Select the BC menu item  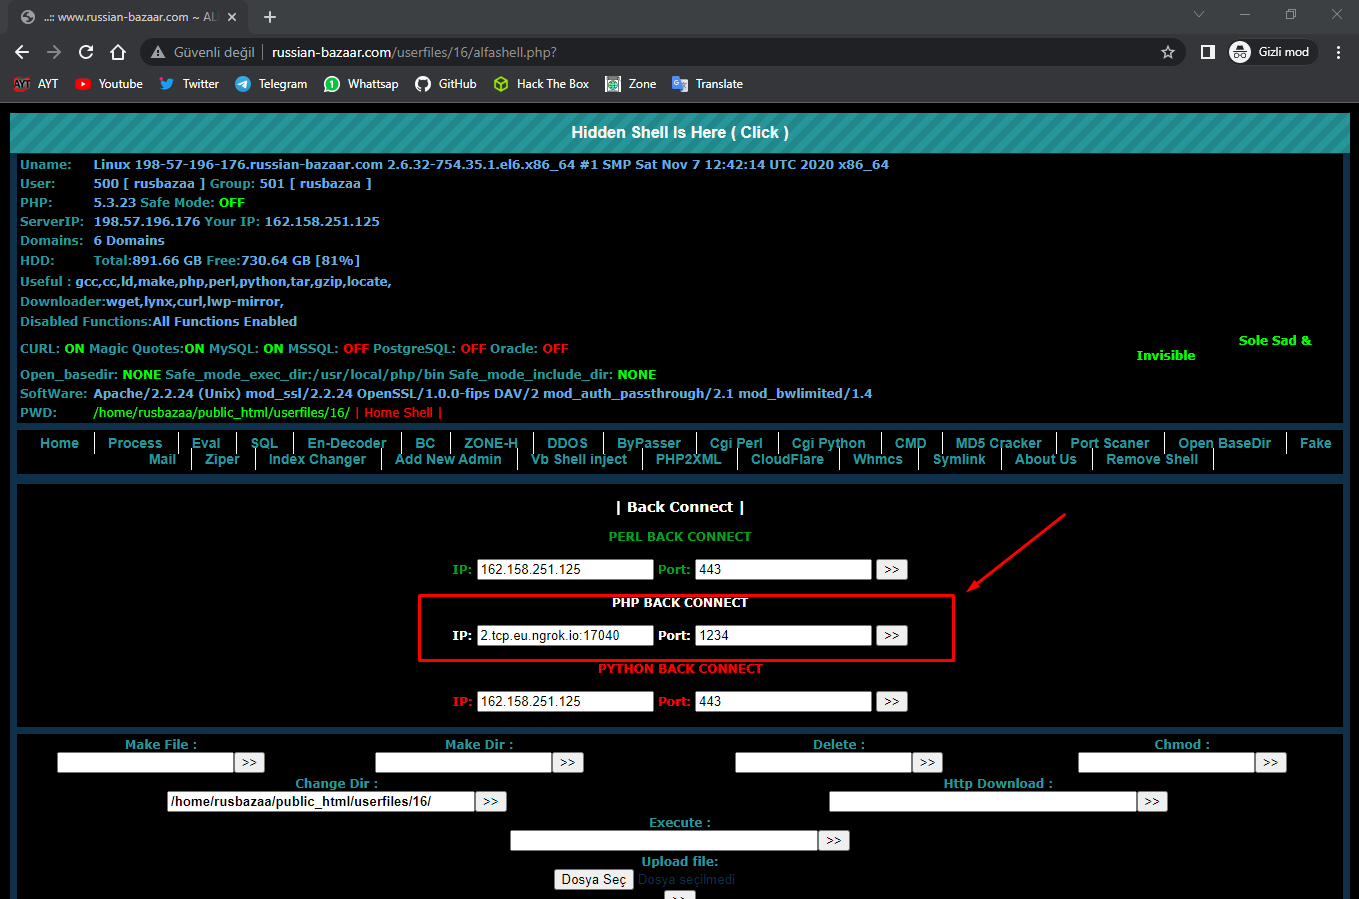point(425,443)
